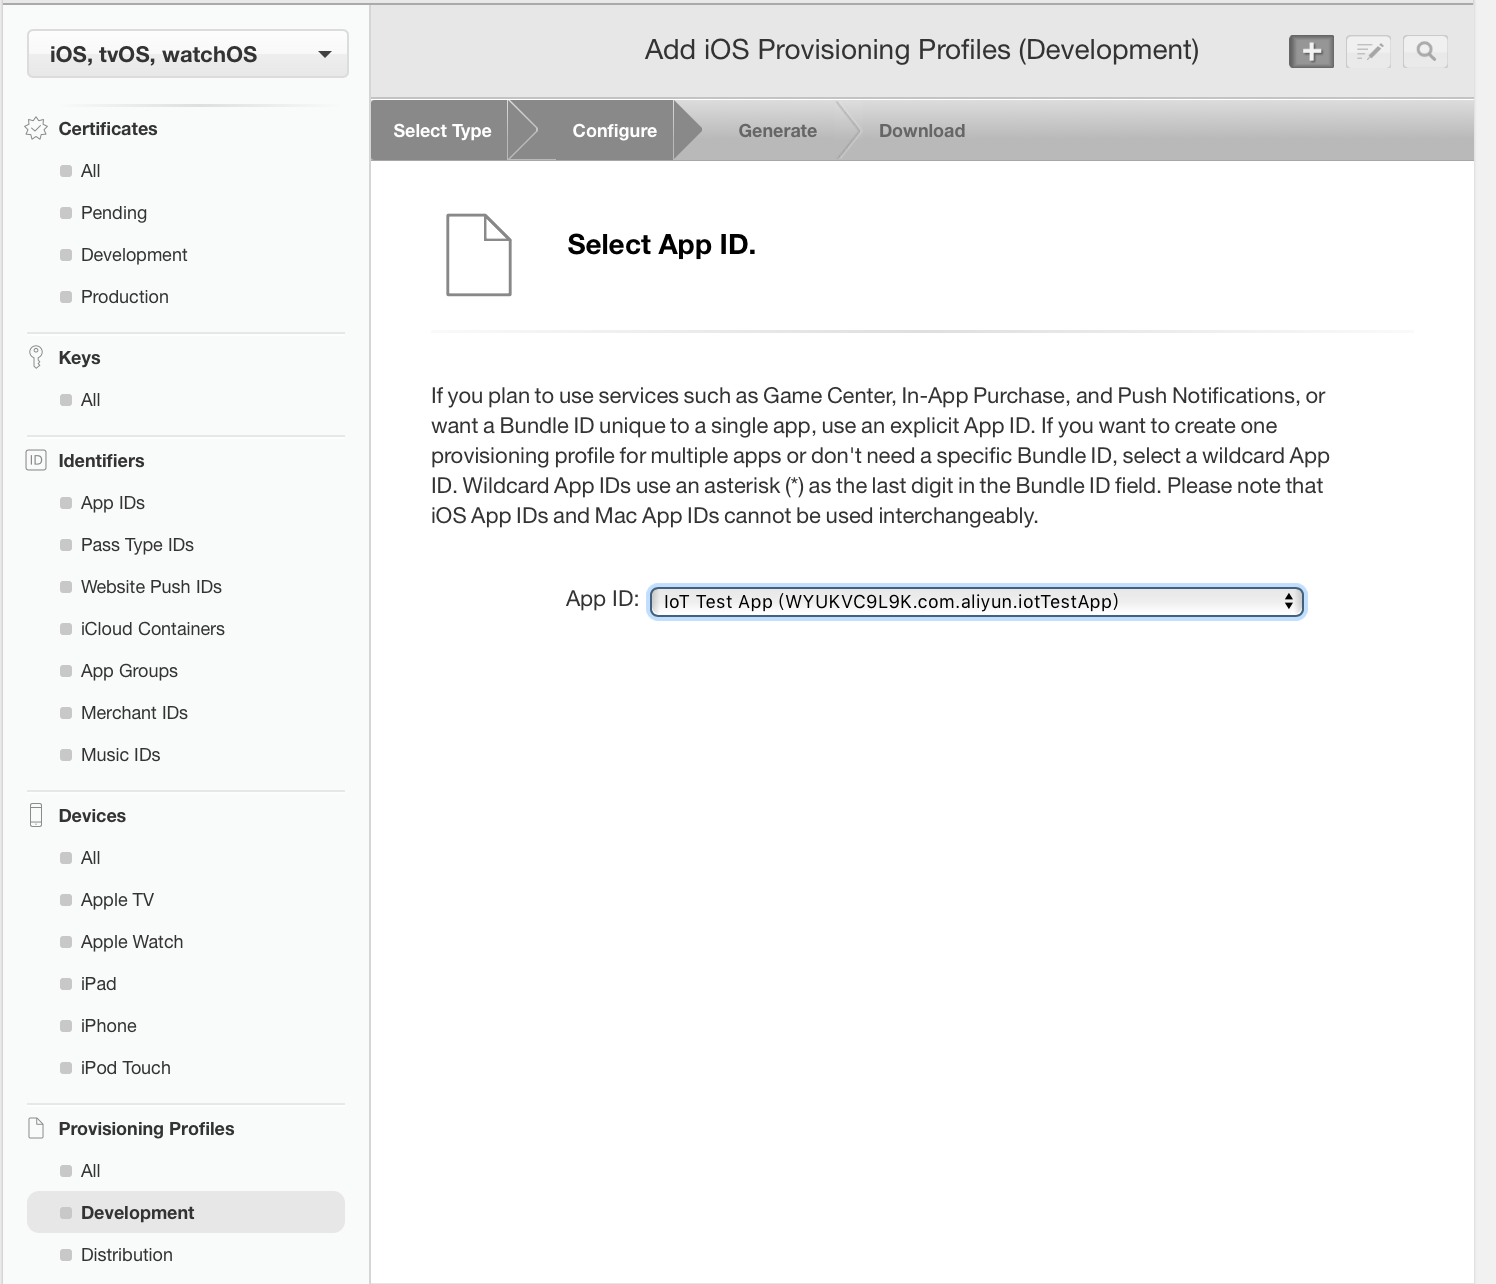Click the plus add-profile icon
This screenshot has height=1284, width=1496.
click(x=1311, y=51)
